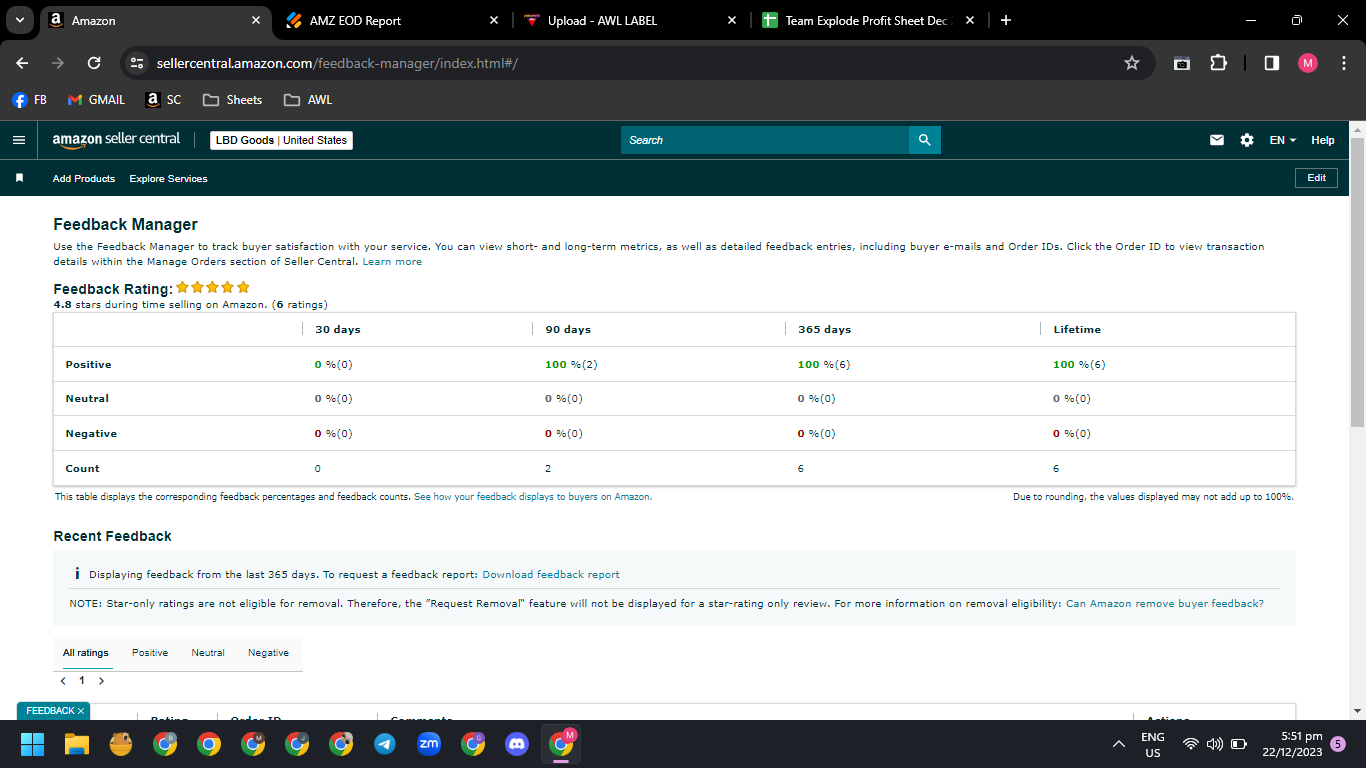The width and height of the screenshot is (1366, 768).
Task: Click the camera extension icon in the toolbar
Action: [1182, 63]
